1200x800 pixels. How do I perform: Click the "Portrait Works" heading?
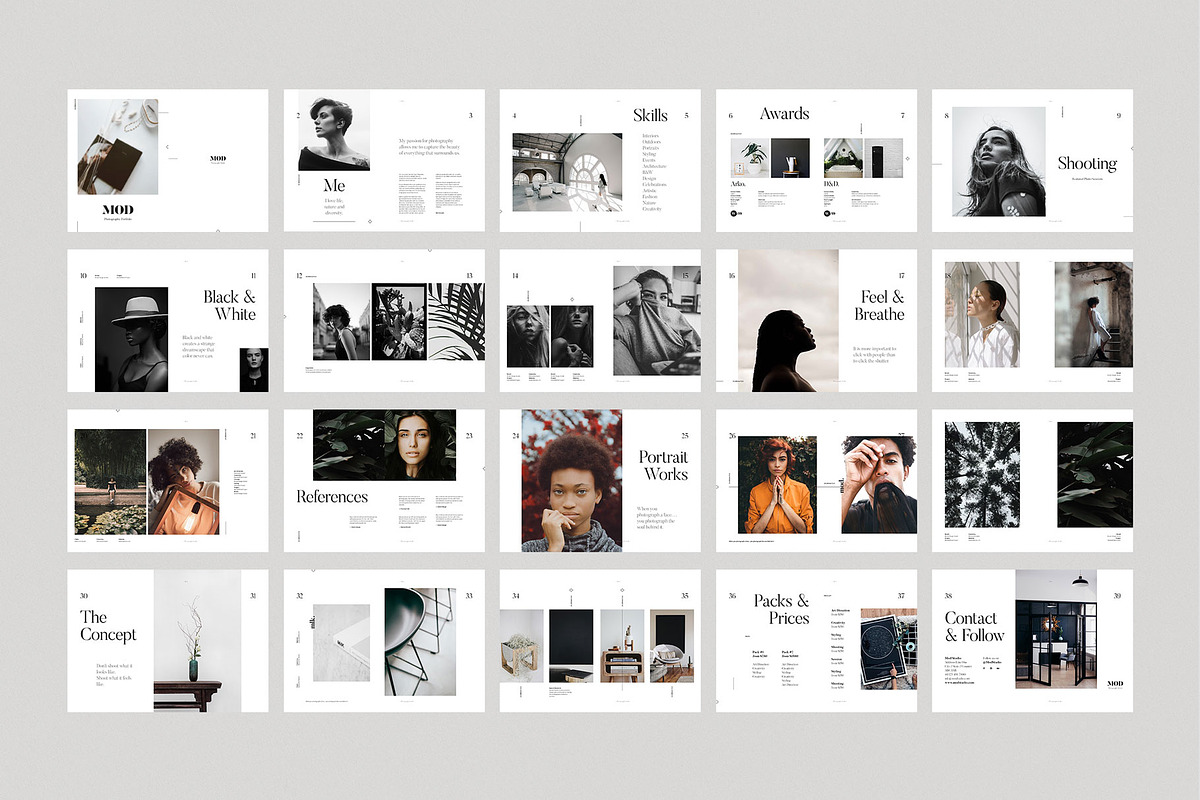point(665,465)
